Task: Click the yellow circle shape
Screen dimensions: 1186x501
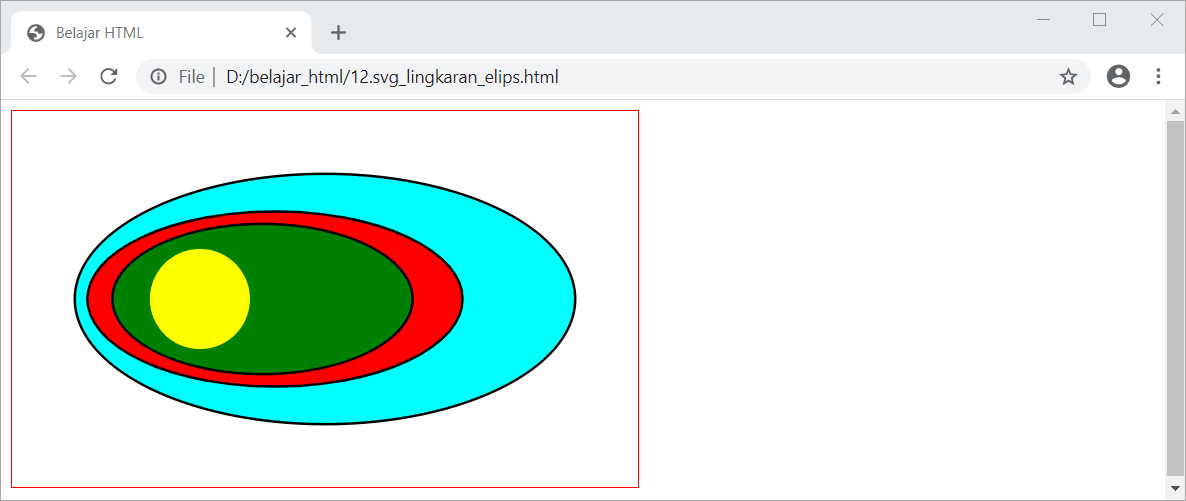Action: (x=200, y=299)
